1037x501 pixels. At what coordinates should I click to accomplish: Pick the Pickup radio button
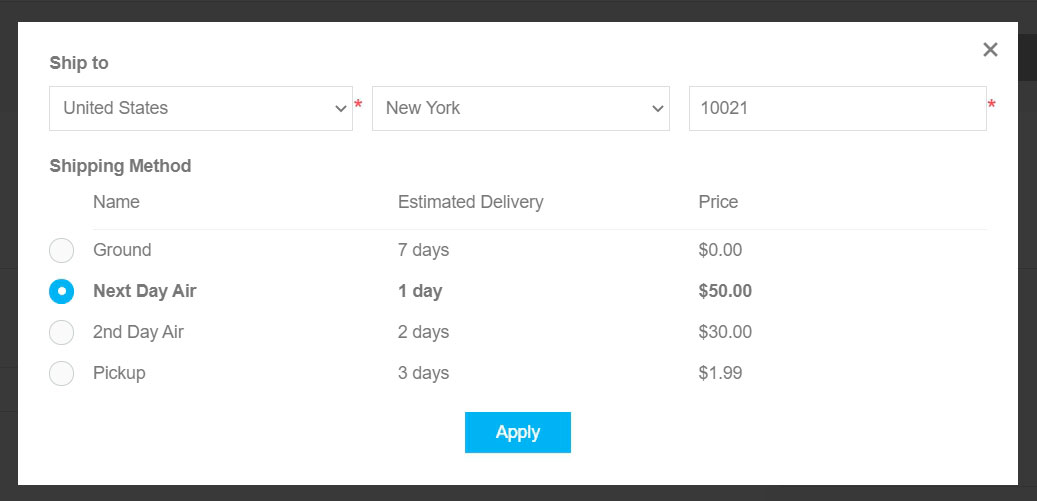pyautogui.click(x=62, y=373)
